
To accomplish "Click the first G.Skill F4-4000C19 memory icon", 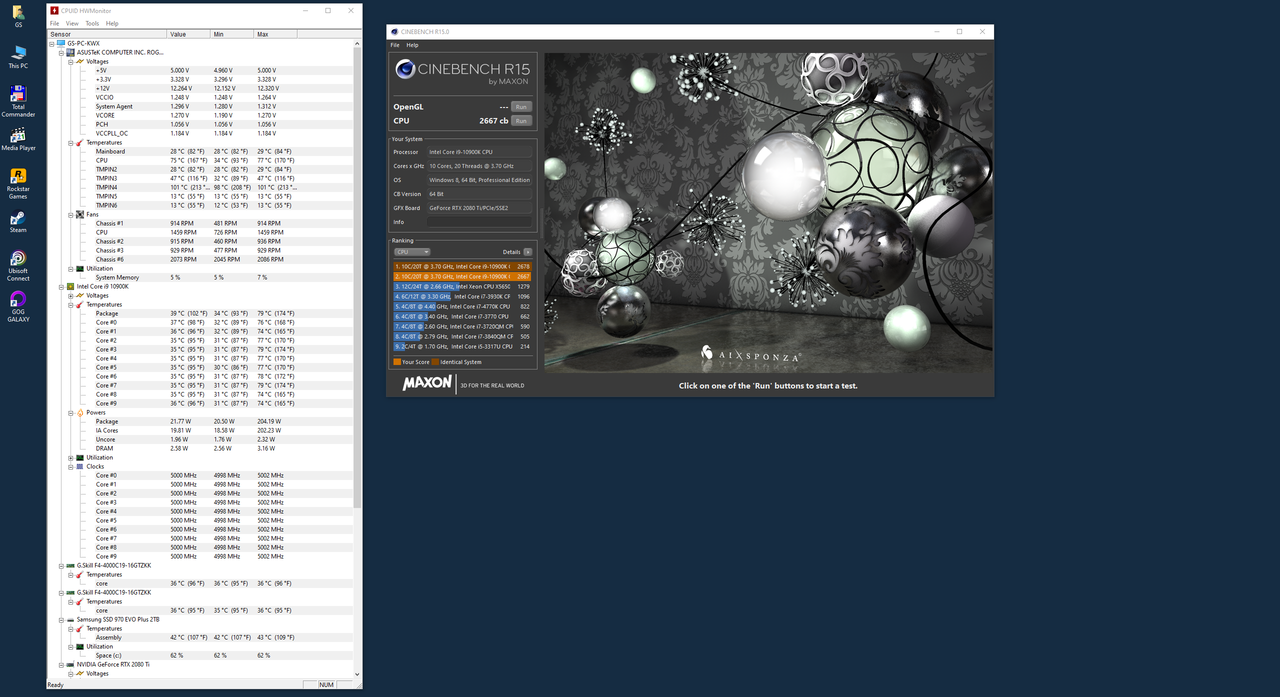I will (71, 565).
